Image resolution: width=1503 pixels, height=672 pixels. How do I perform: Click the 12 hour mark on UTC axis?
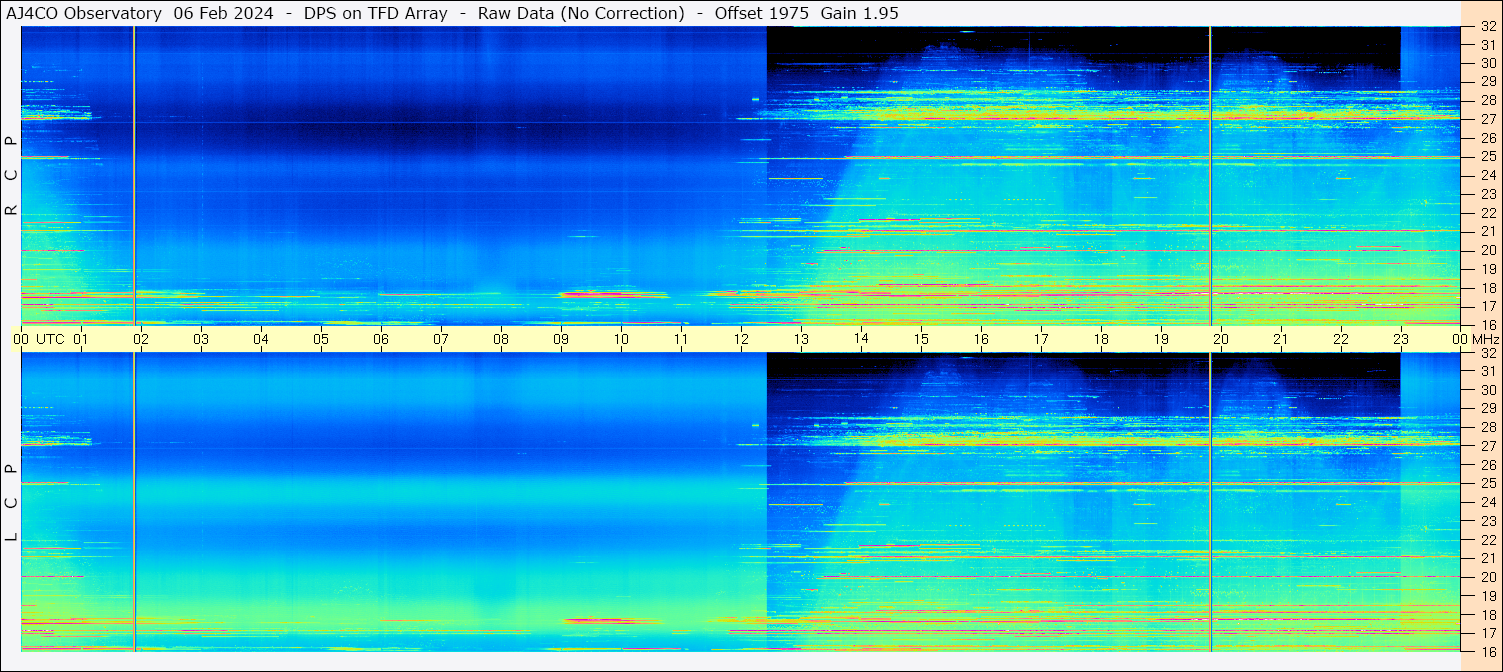(741, 339)
